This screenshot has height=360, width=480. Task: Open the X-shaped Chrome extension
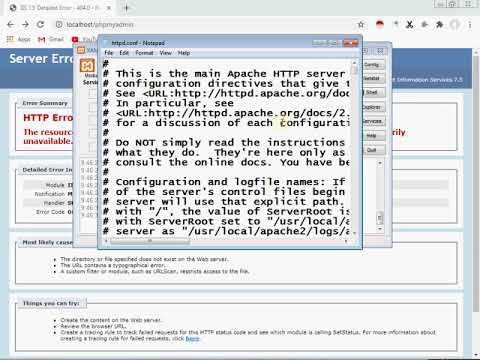[409, 24]
